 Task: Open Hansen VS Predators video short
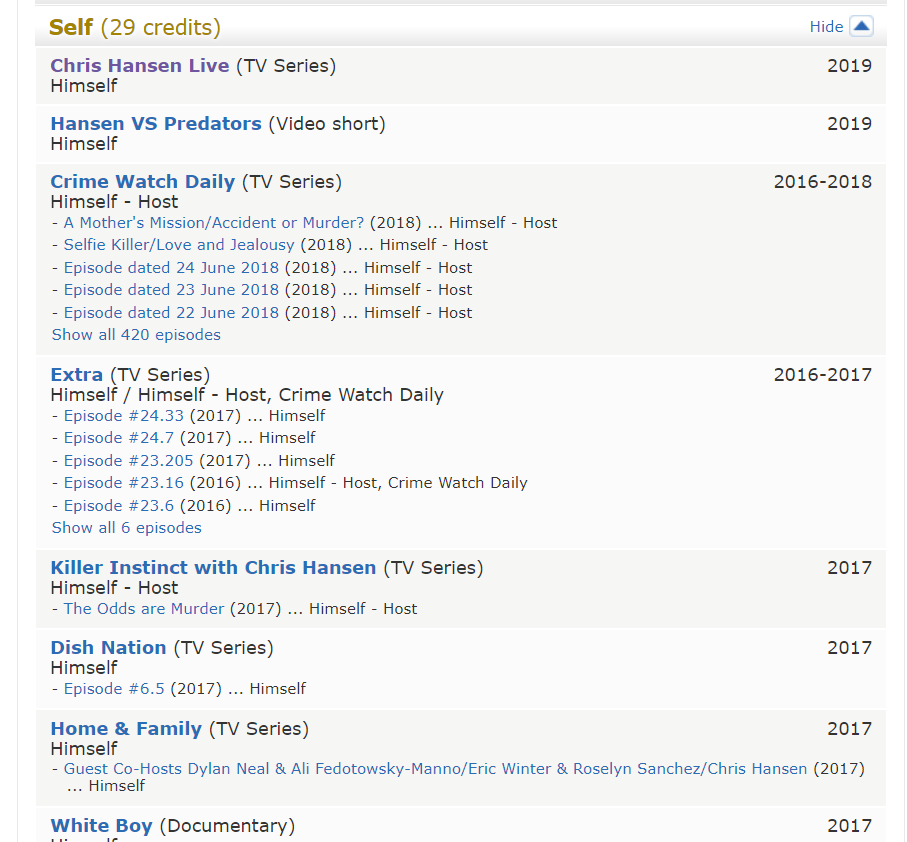pyautogui.click(x=156, y=123)
